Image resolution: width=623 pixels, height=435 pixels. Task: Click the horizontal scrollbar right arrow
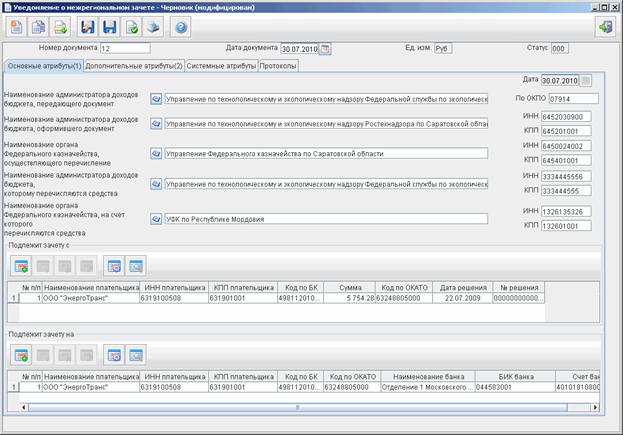click(595, 407)
